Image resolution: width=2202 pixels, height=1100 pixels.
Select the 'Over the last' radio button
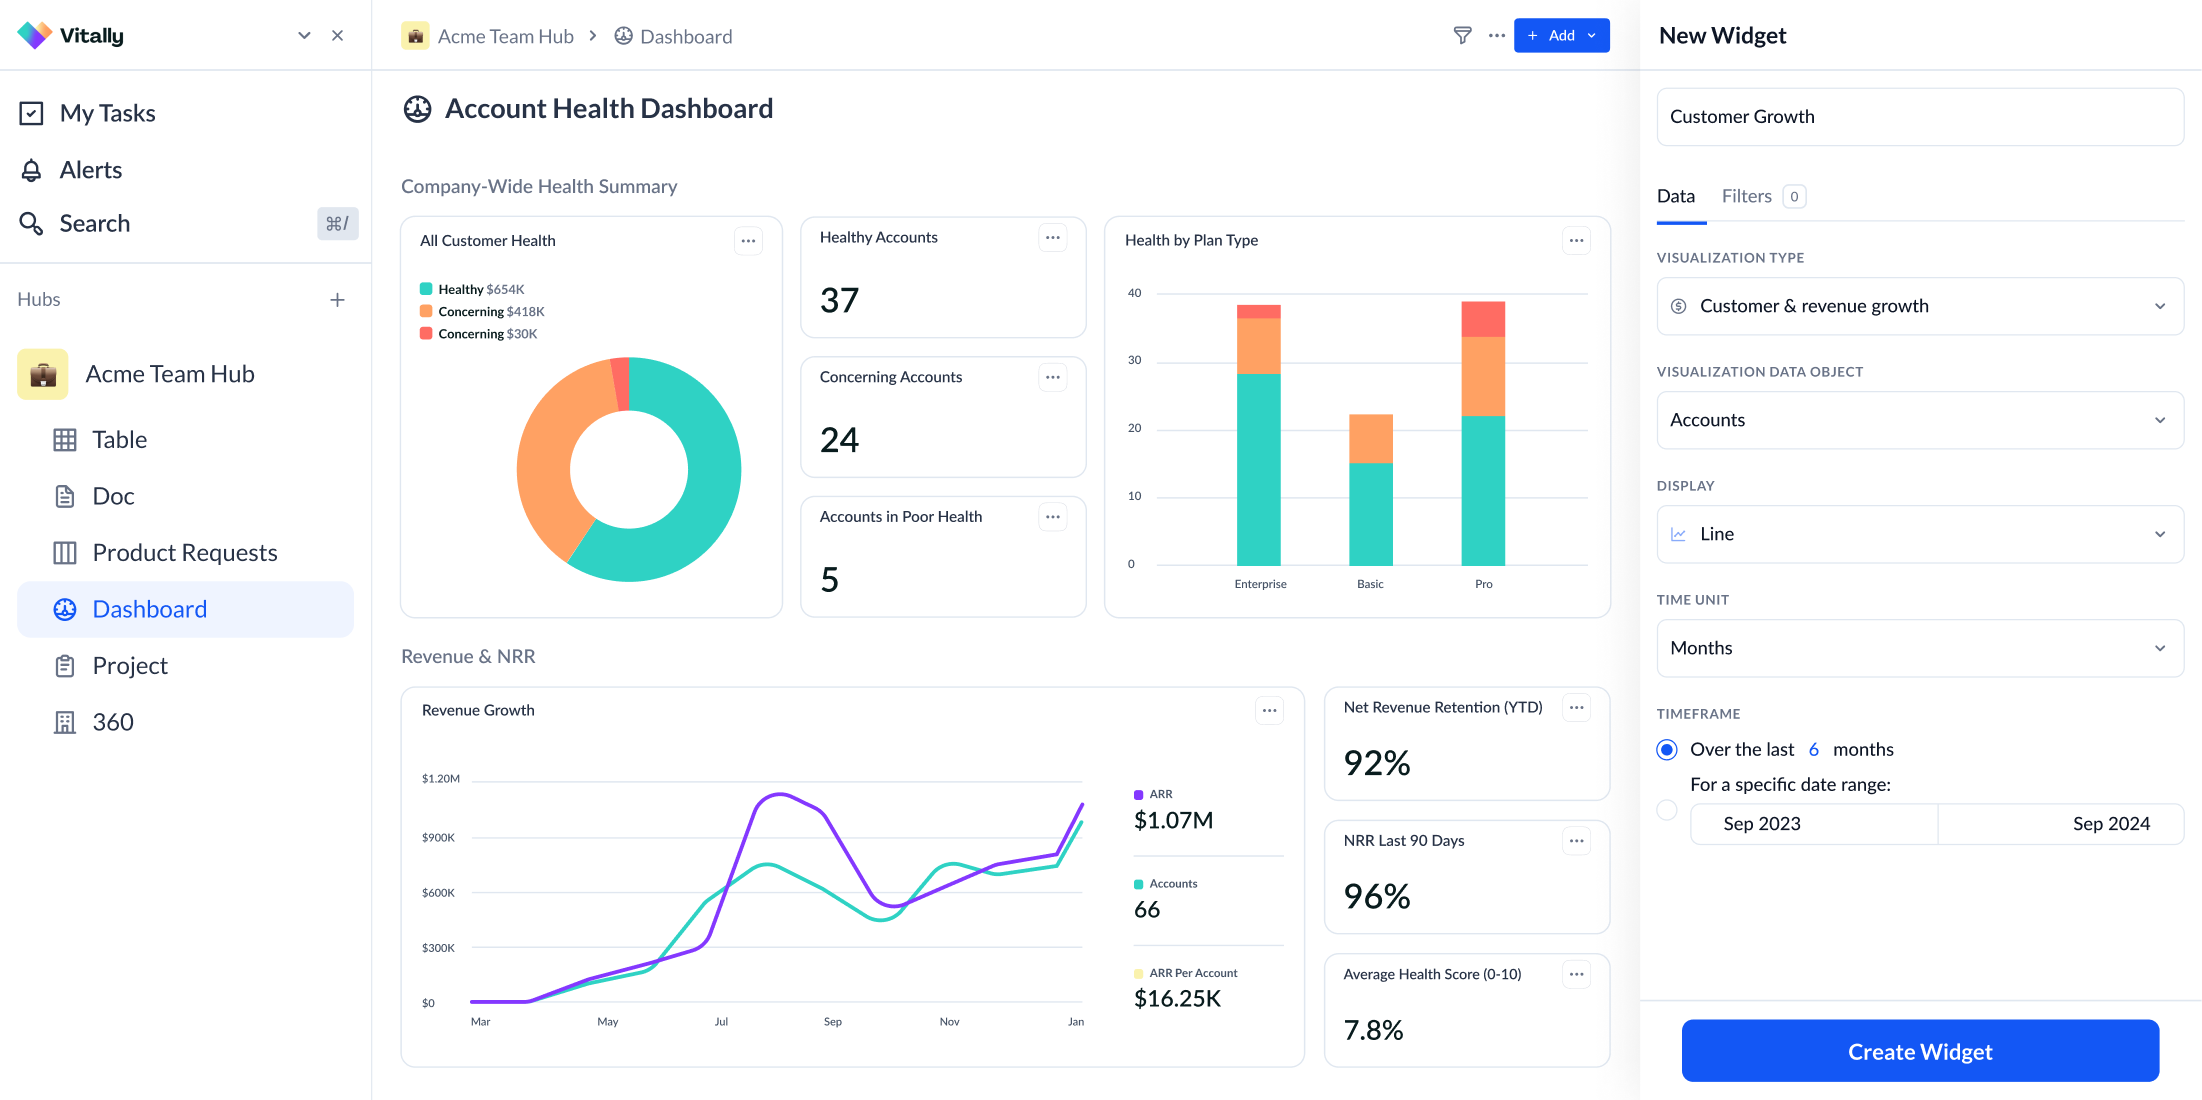tap(1667, 750)
